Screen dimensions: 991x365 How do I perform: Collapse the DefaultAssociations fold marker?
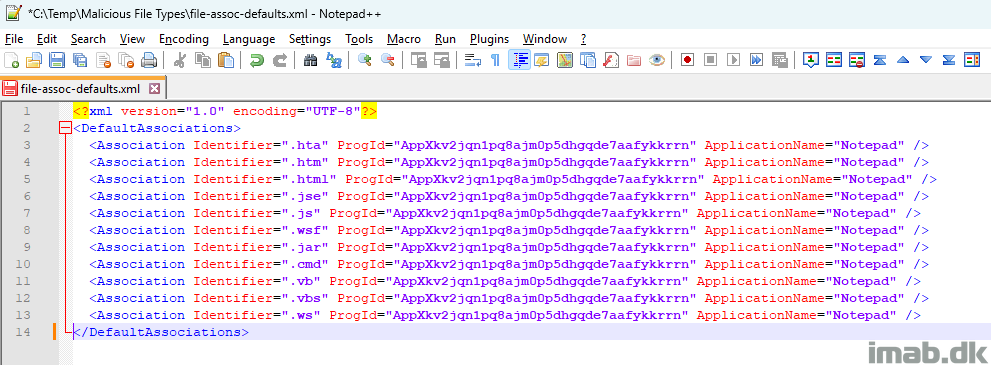(x=64, y=128)
